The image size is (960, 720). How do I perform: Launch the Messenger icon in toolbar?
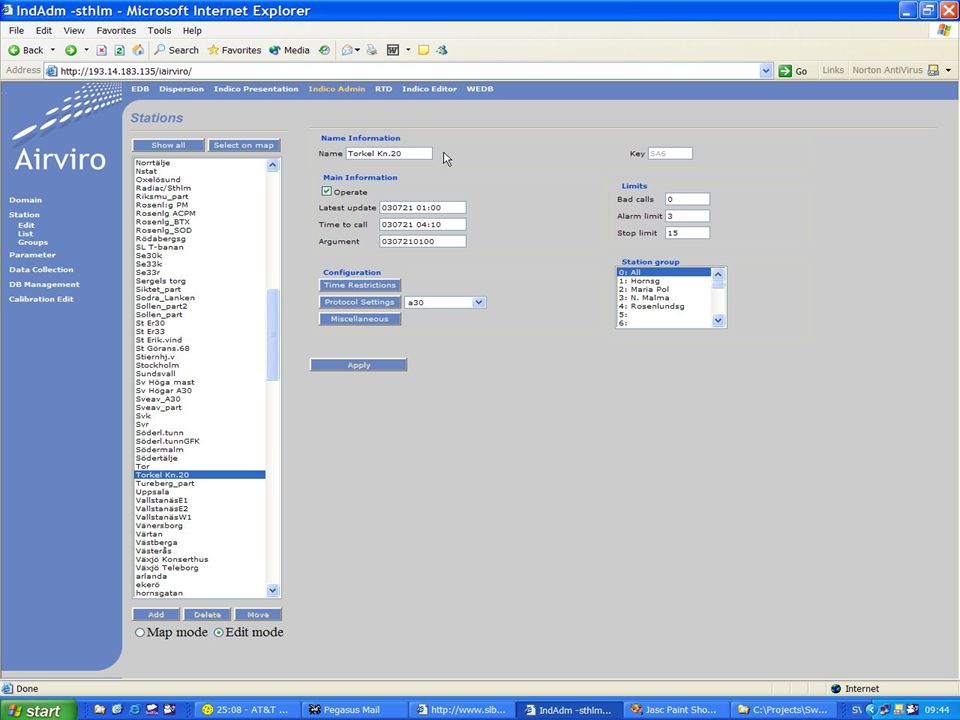point(442,50)
